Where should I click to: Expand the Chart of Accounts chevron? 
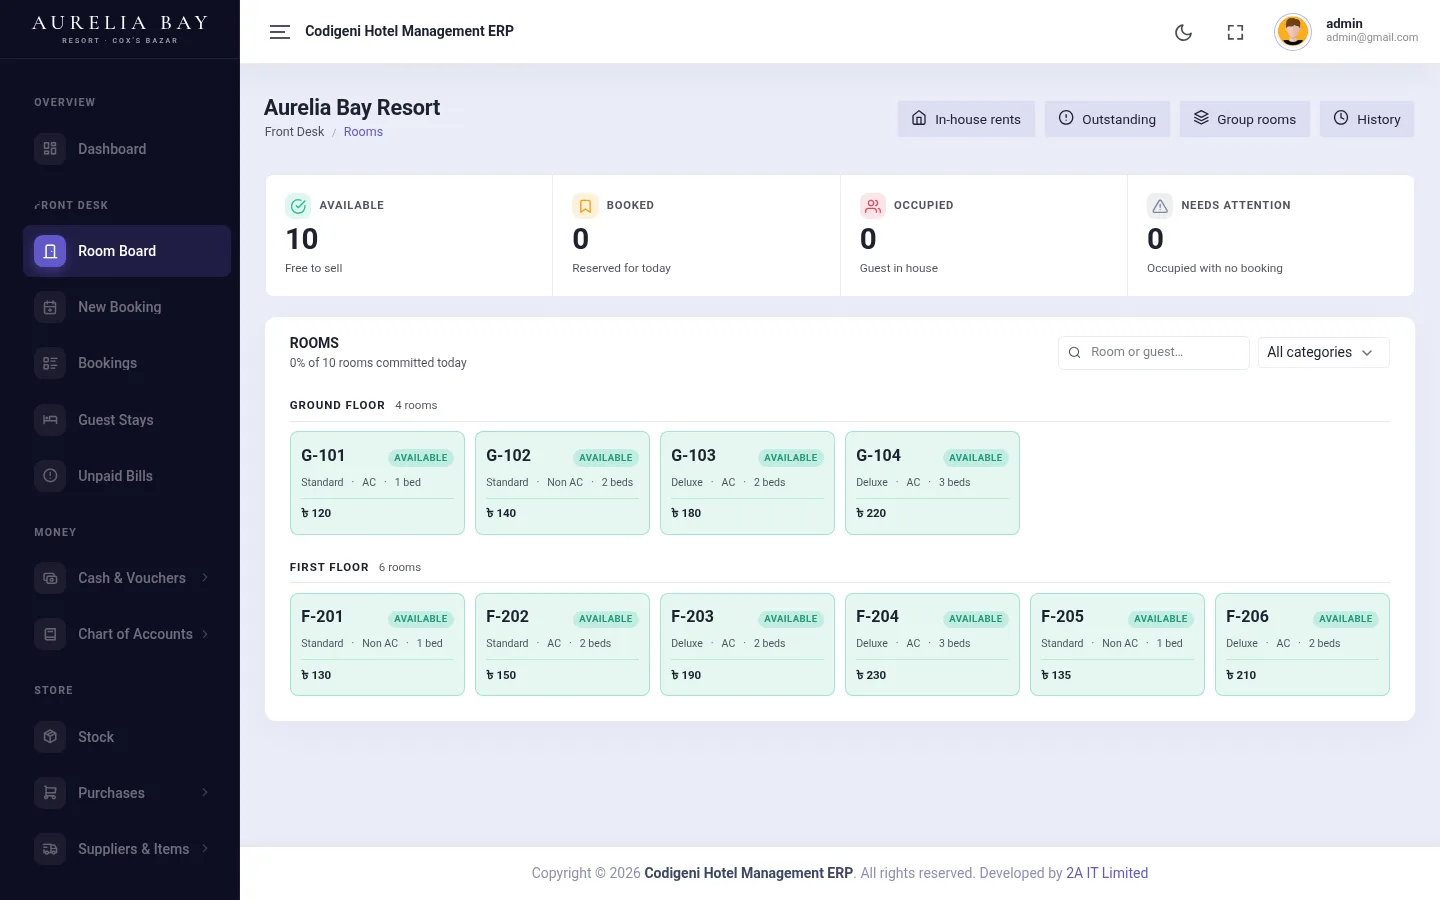205,634
